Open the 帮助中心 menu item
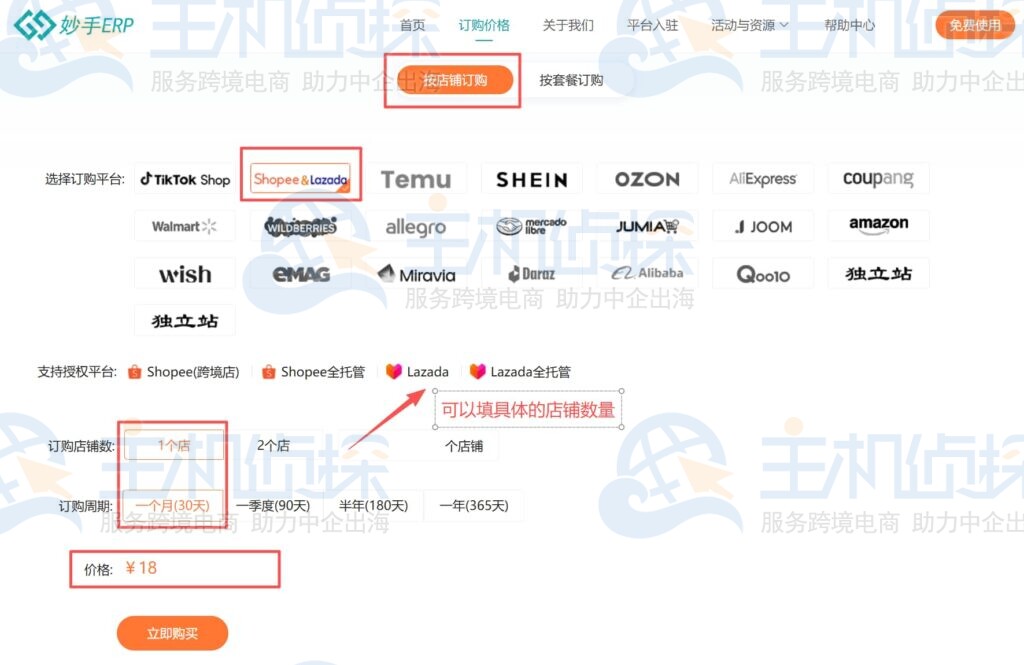The image size is (1024, 665). (849, 25)
